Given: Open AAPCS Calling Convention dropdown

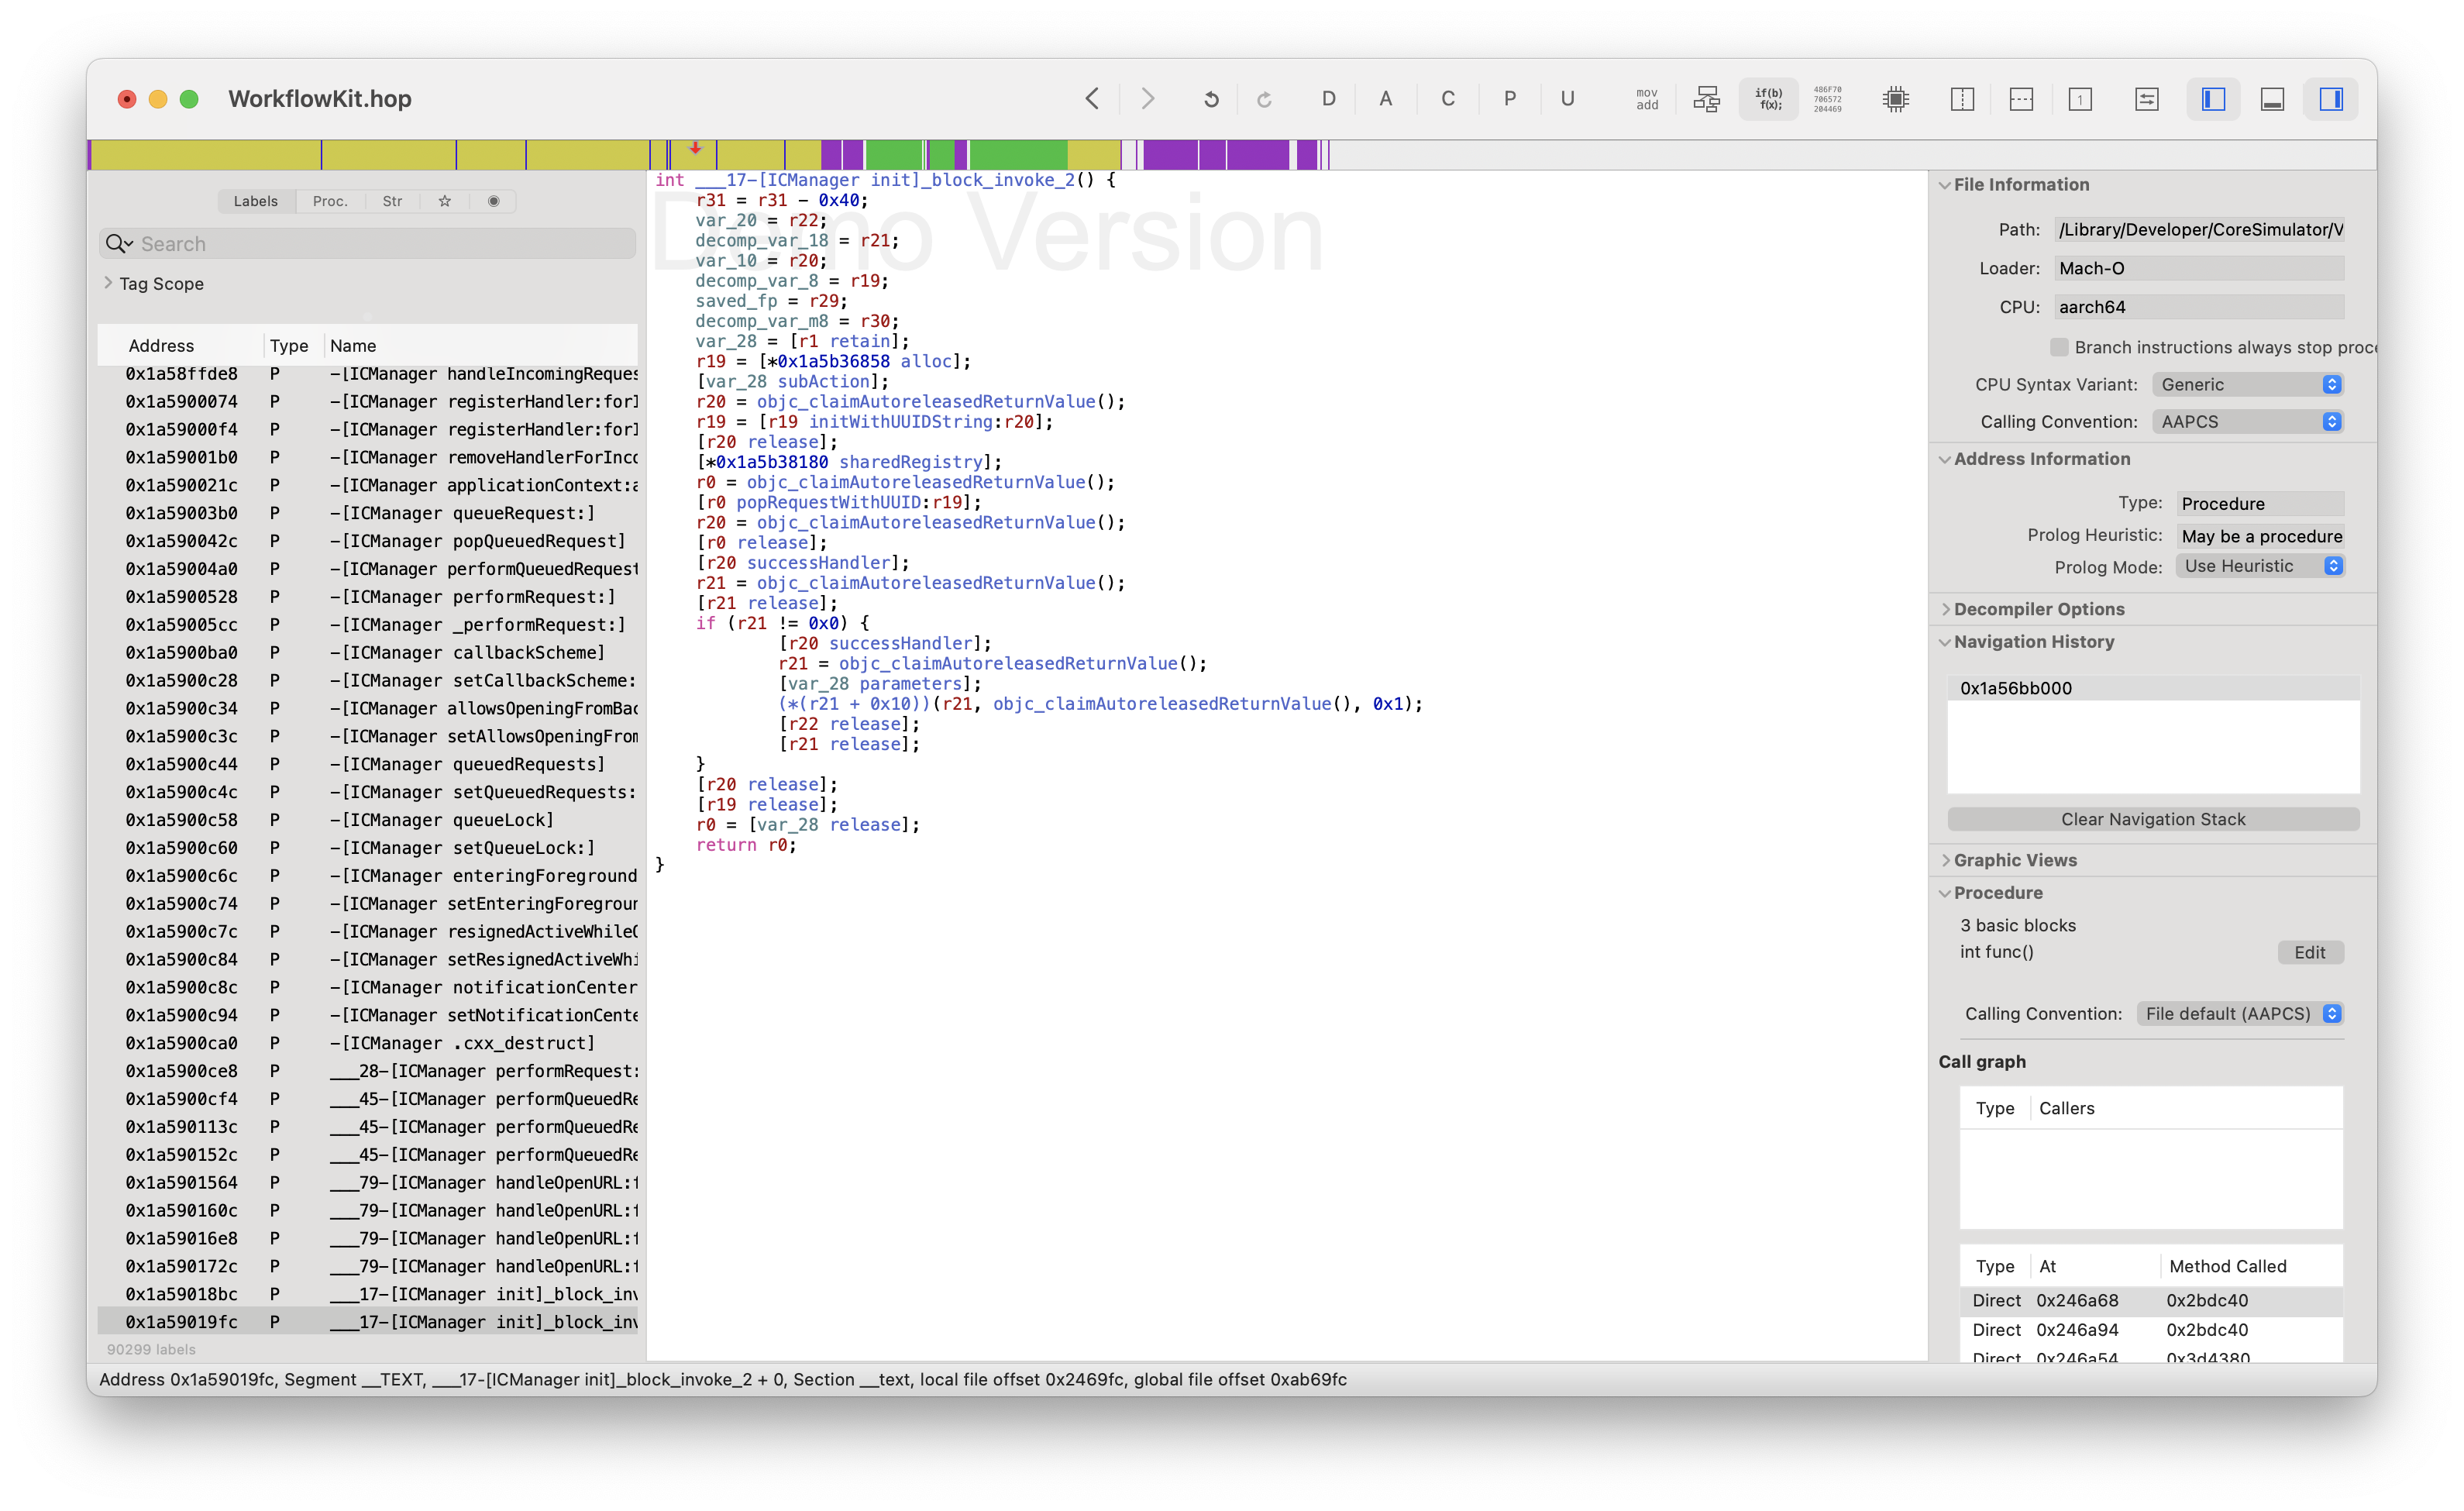Looking at the screenshot, I should point(2247,421).
